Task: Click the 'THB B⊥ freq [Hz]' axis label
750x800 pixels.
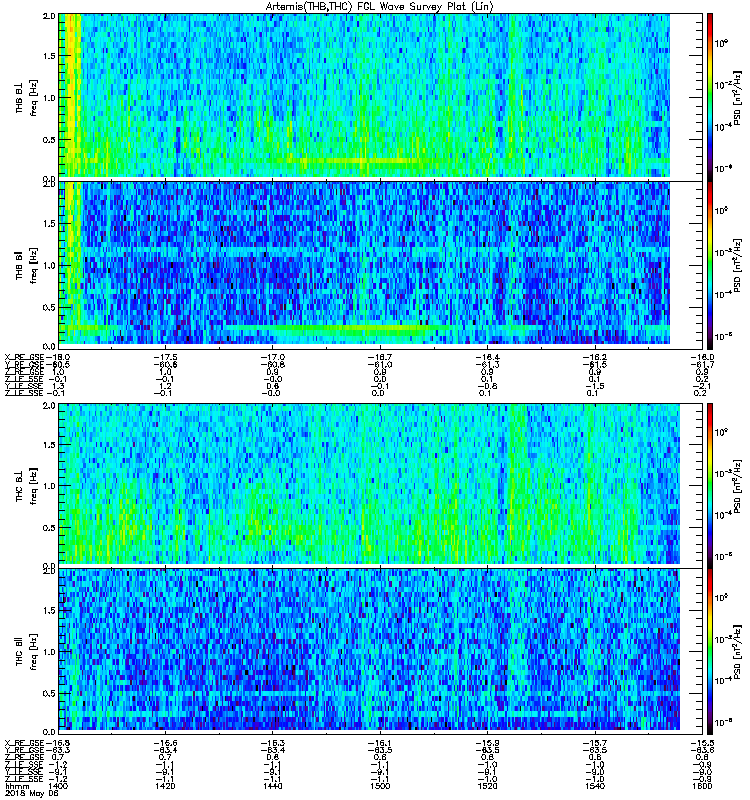Action: pyautogui.click(x=27, y=98)
